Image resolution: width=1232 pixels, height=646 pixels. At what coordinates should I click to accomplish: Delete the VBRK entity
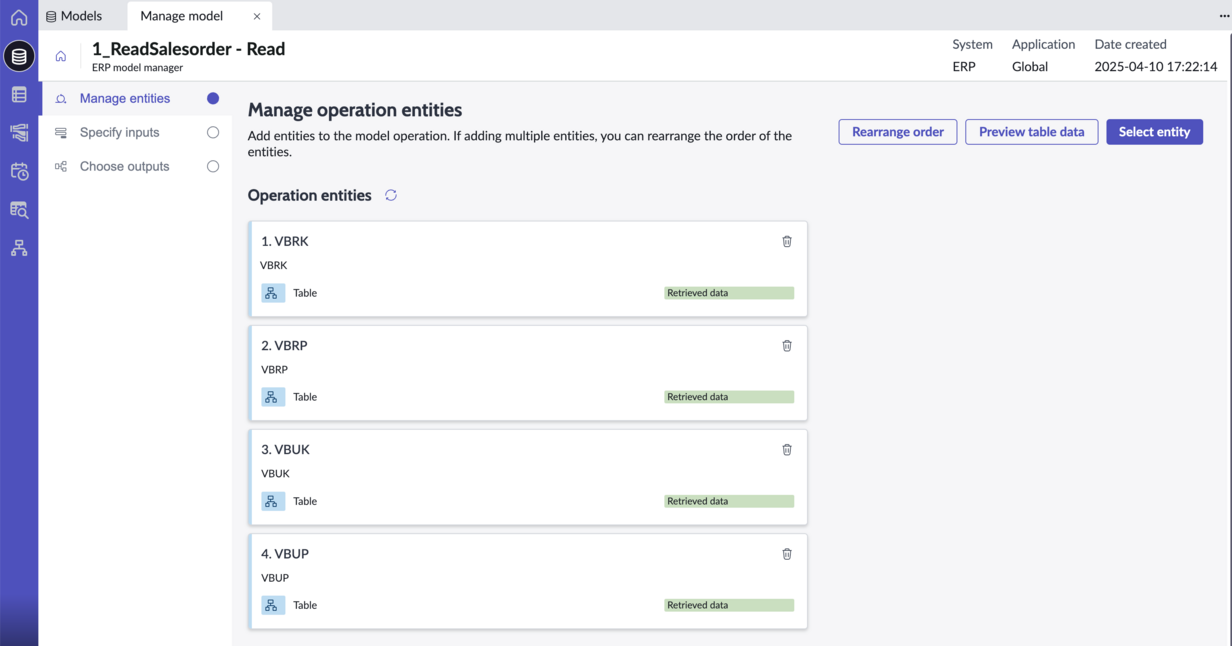pyautogui.click(x=787, y=241)
